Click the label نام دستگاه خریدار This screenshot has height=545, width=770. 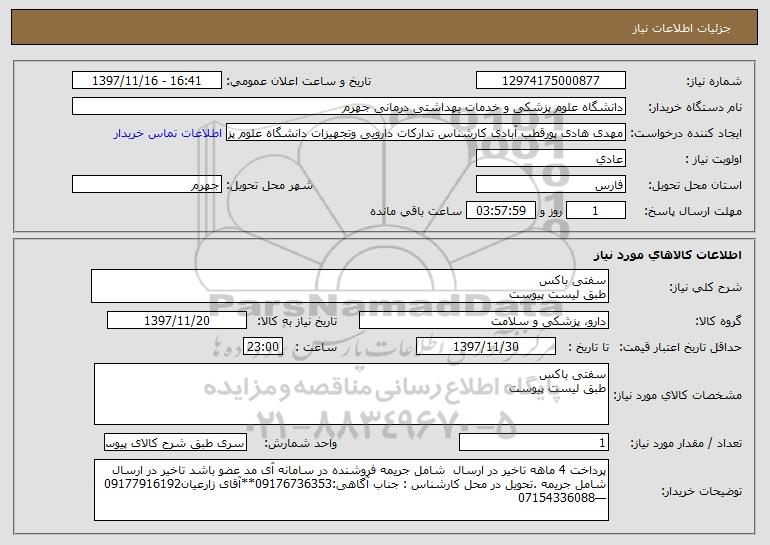(x=695, y=107)
